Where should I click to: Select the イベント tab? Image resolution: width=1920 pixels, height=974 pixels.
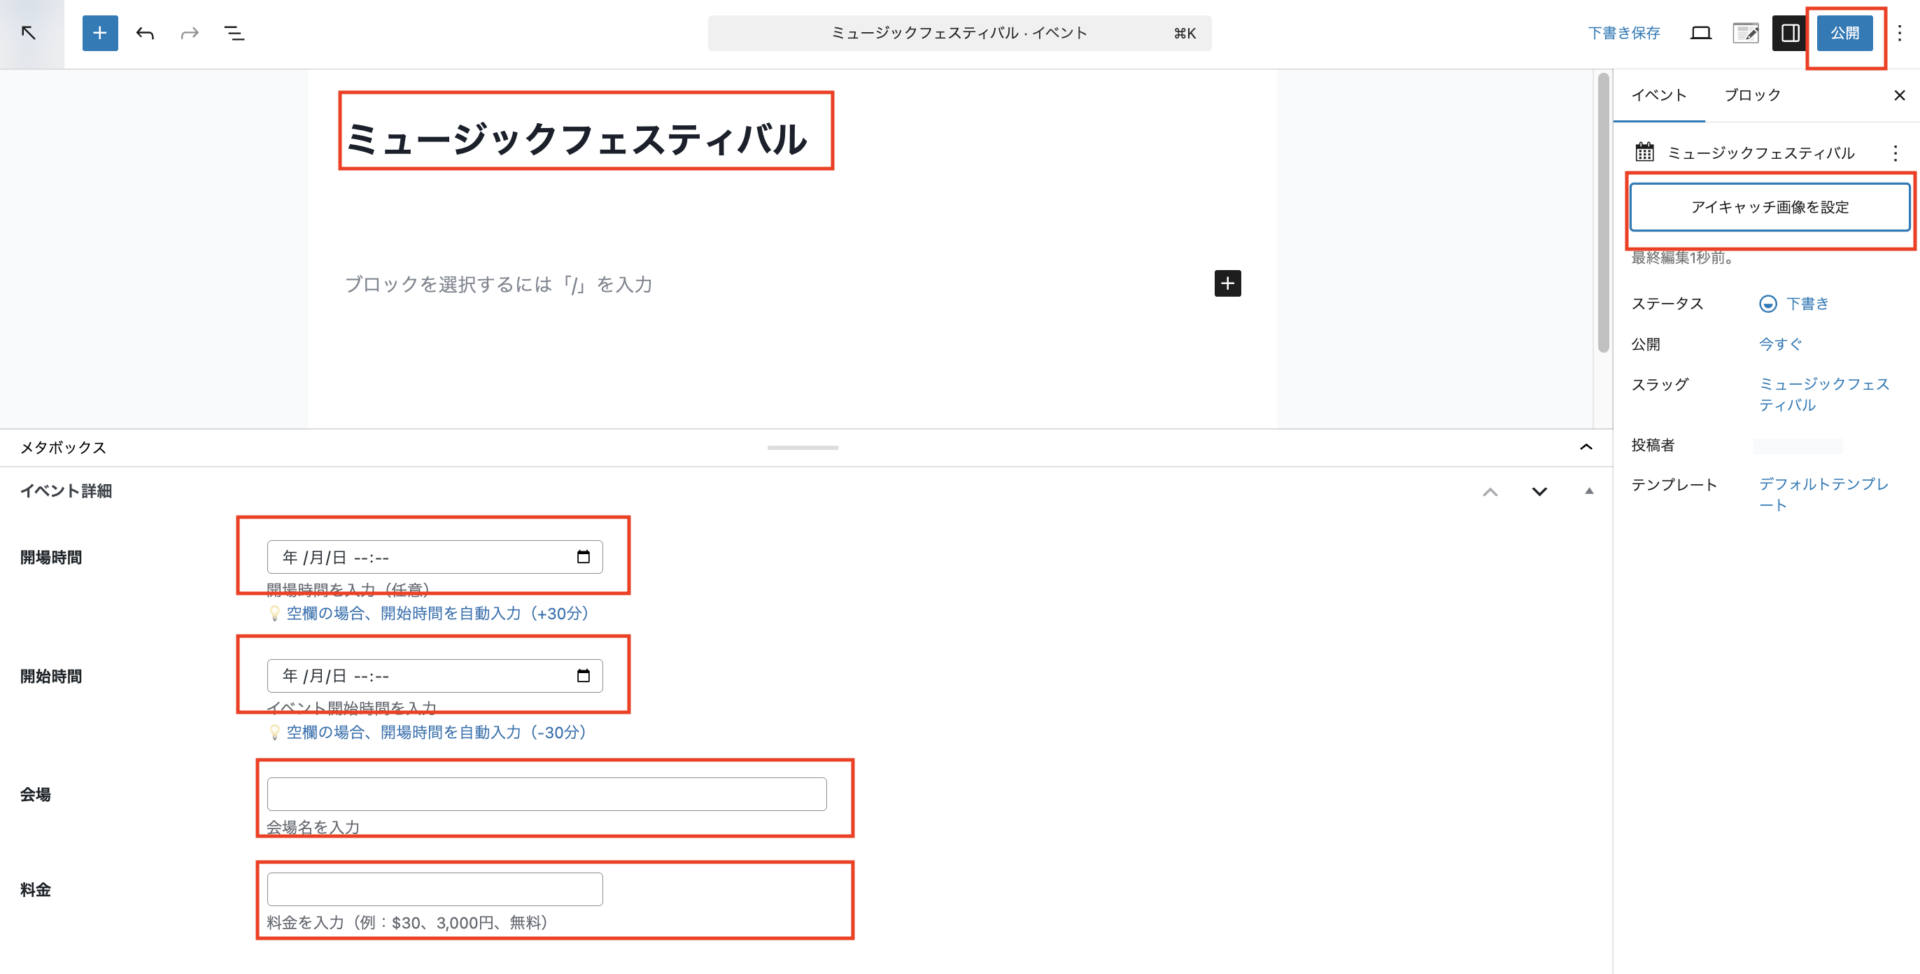click(x=1659, y=95)
